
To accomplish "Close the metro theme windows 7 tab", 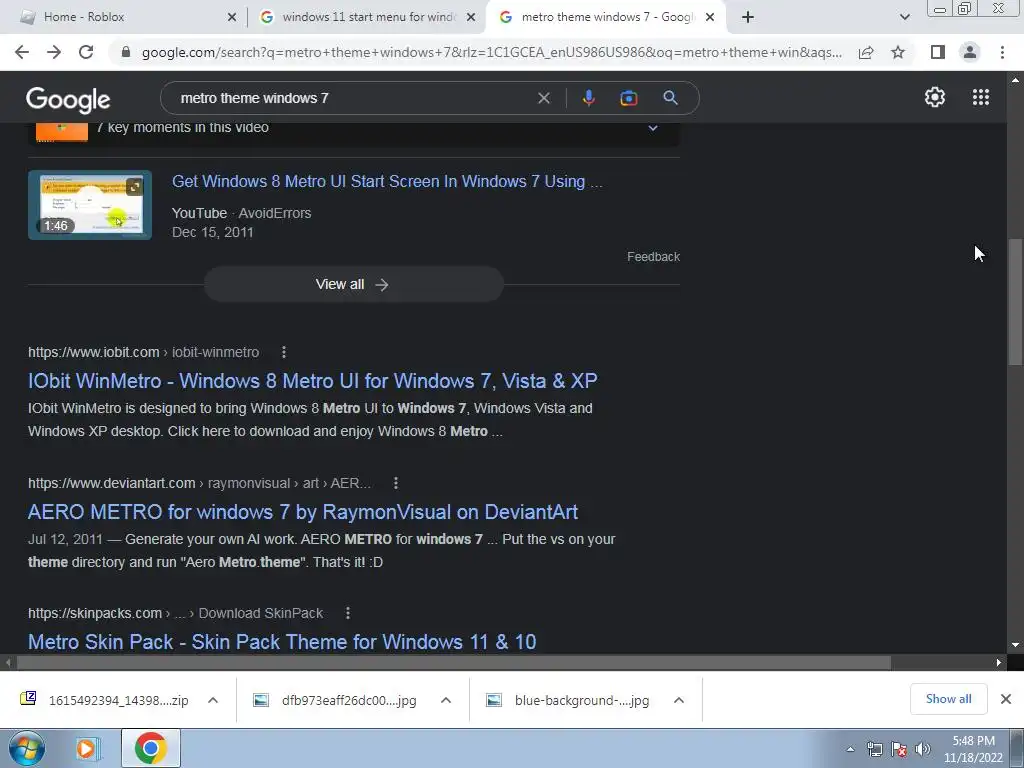I will pos(710,17).
